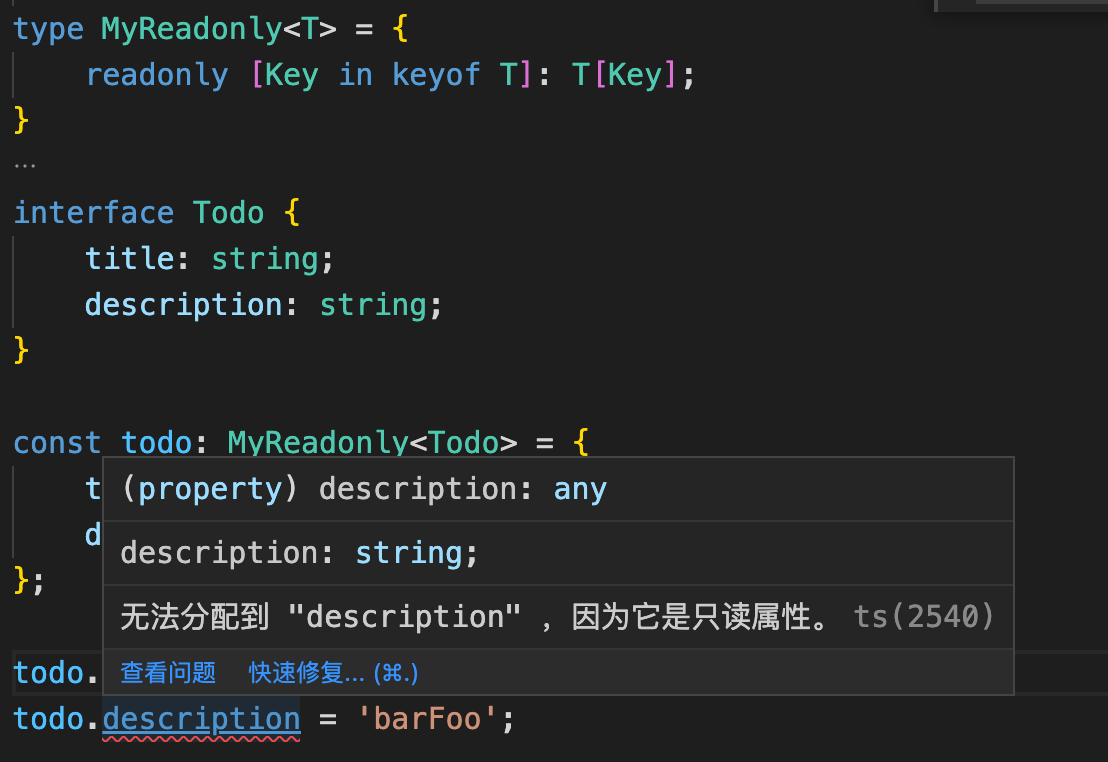Click the 查看问题 link in hover popup
The width and height of the screenshot is (1108, 762).
pyautogui.click(x=168, y=672)
